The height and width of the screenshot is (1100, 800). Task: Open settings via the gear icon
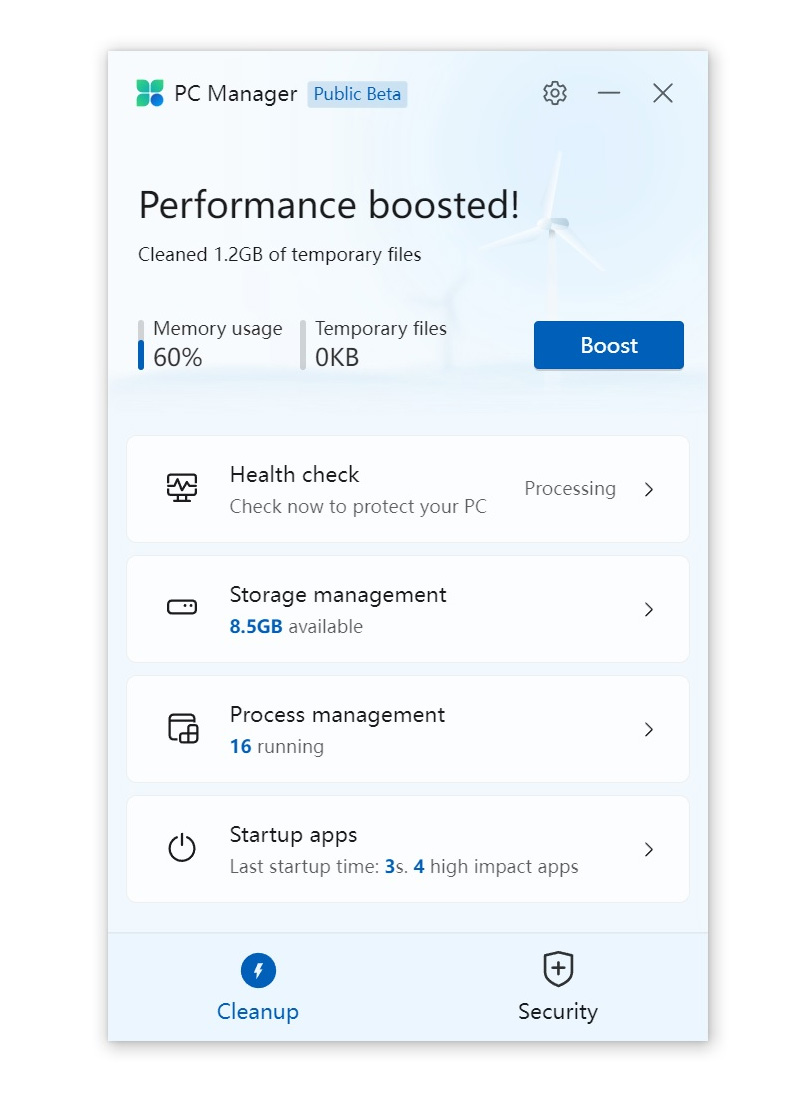[x=554, y=93]
